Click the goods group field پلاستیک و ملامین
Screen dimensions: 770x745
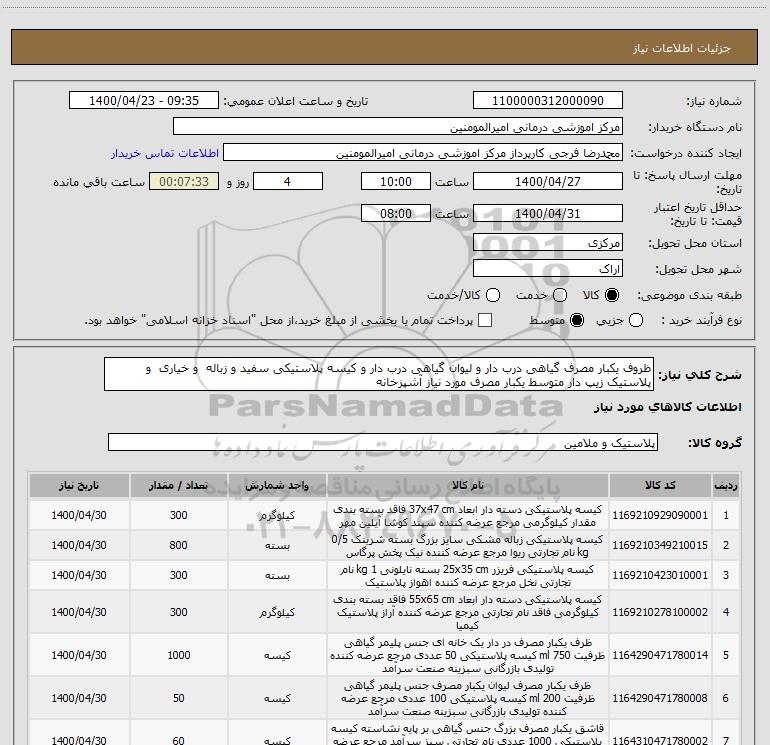point(383,442)
